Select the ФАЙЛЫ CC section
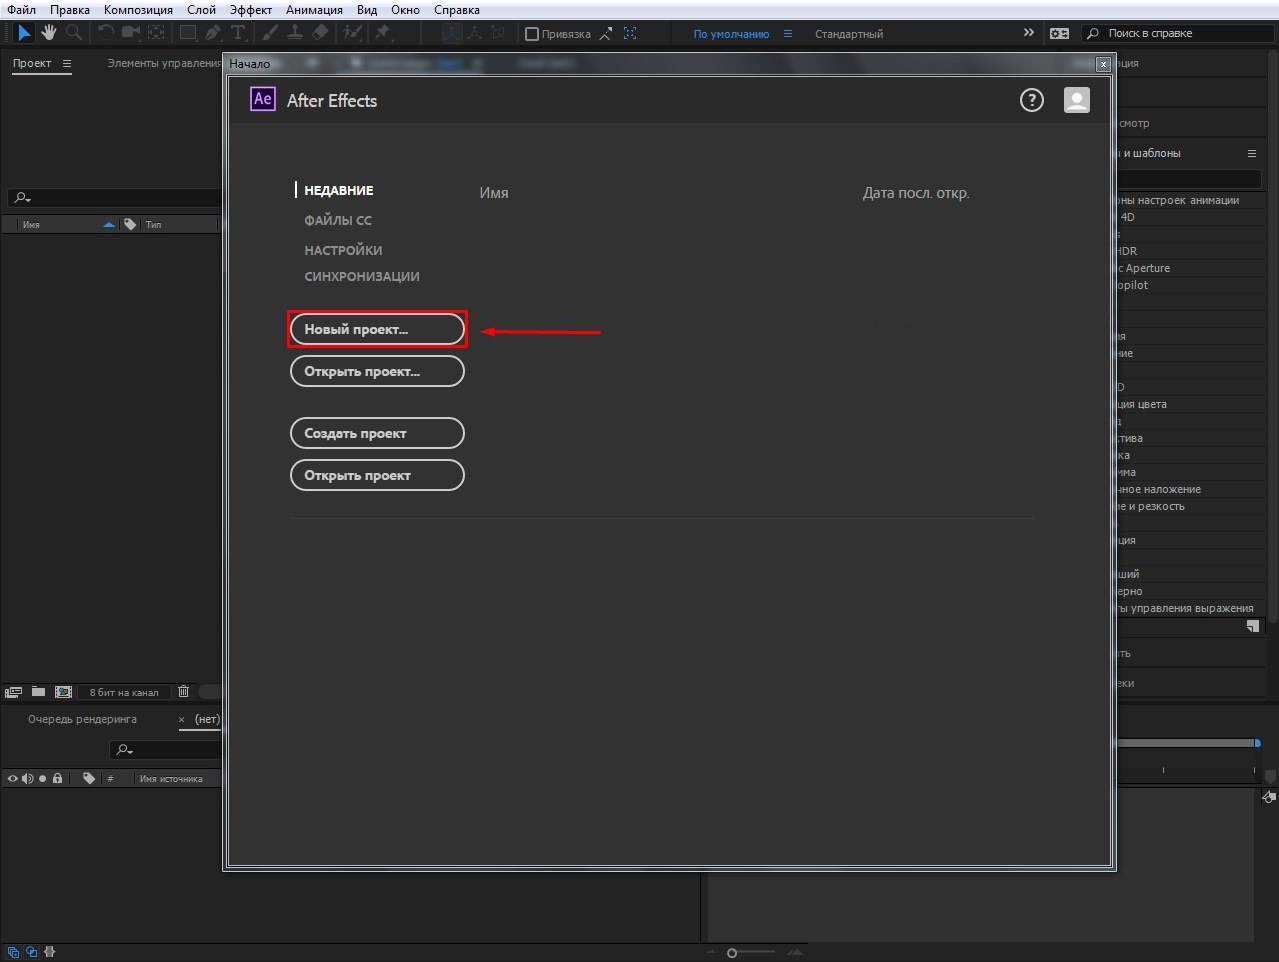This screenshot has height=962, width=1279. pos(338,220)
